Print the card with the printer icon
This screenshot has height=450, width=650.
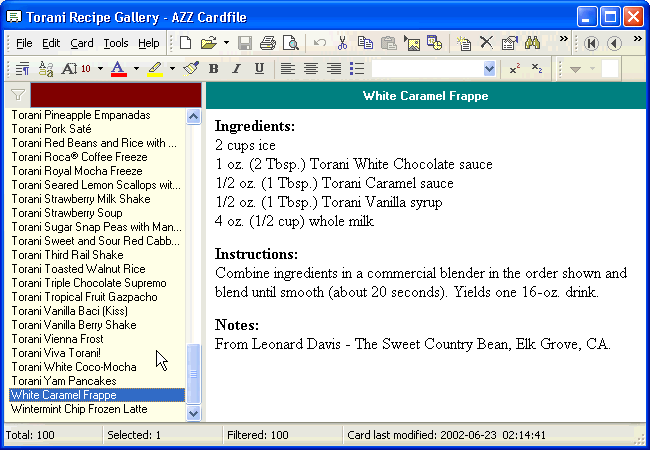coord(268,43)
